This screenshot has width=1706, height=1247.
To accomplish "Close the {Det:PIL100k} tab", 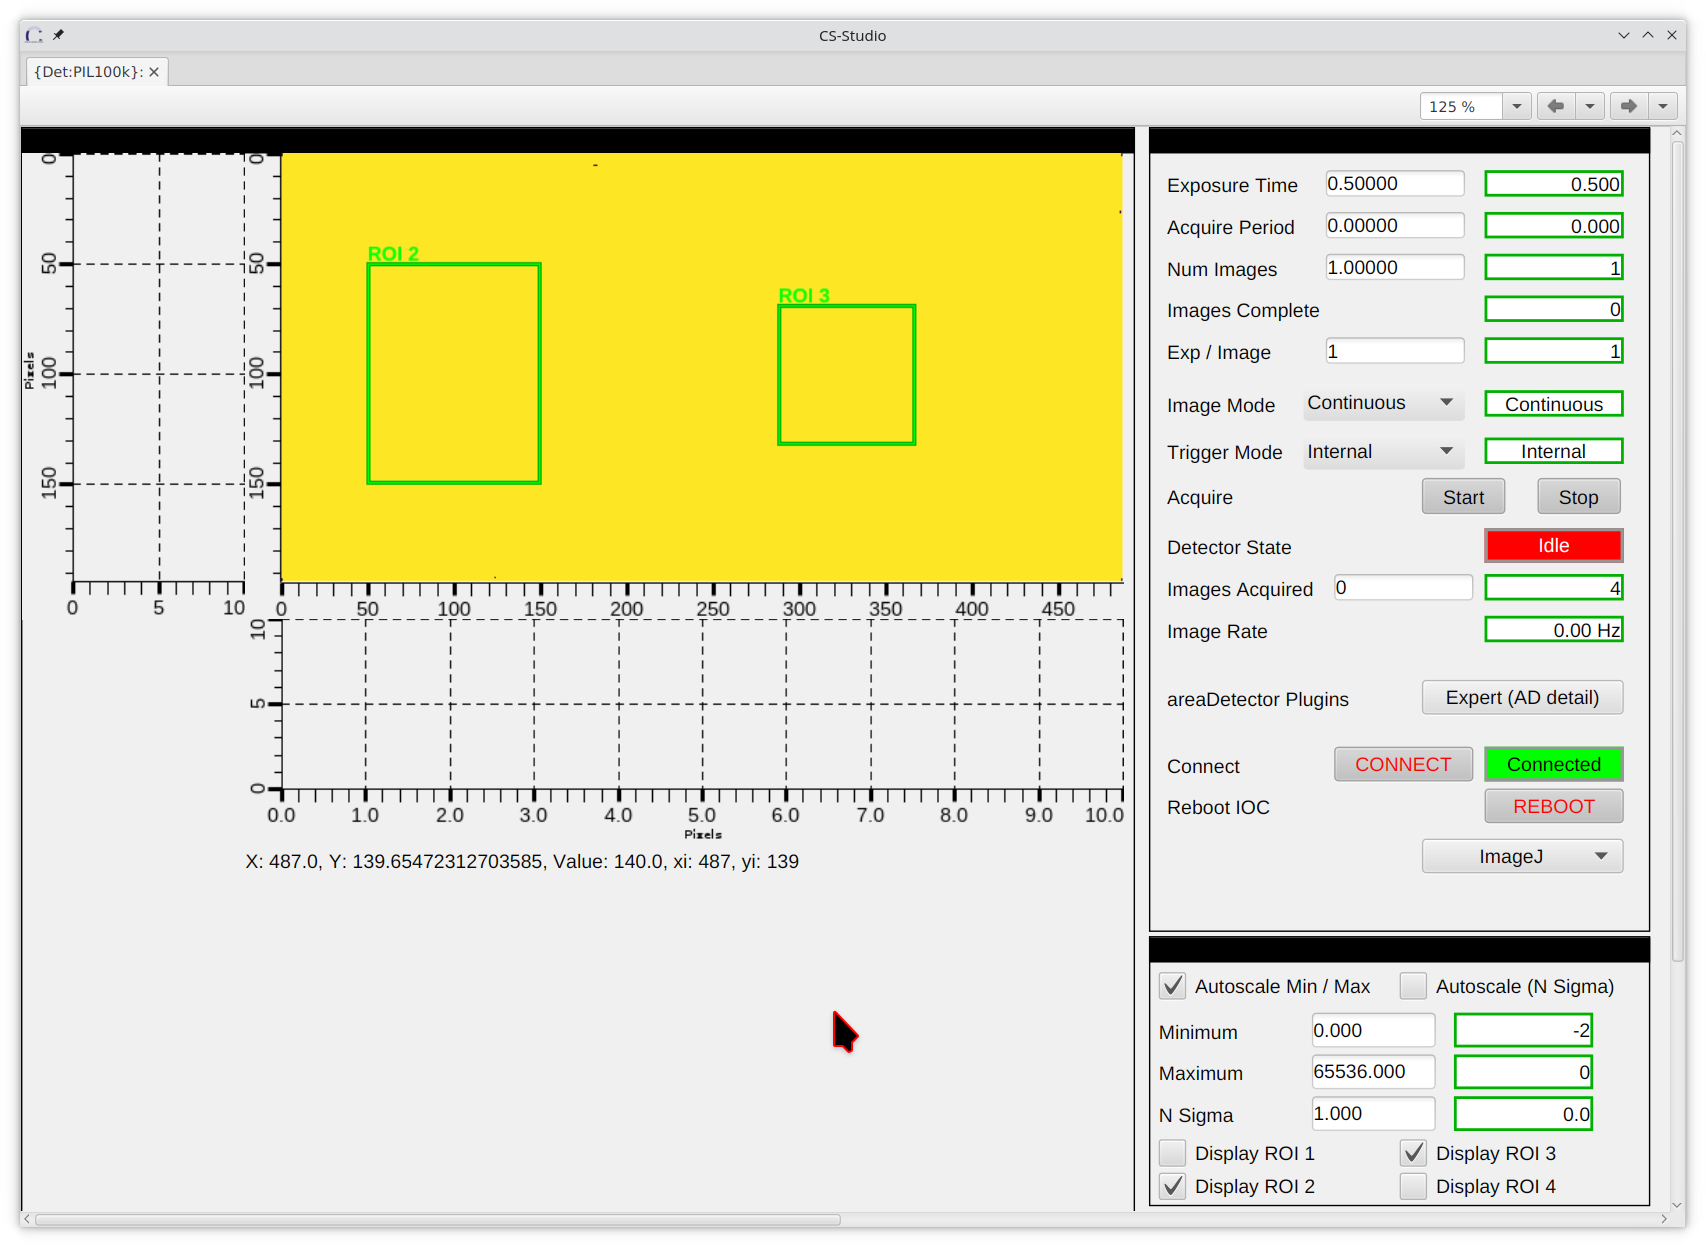I will [154, 72].
